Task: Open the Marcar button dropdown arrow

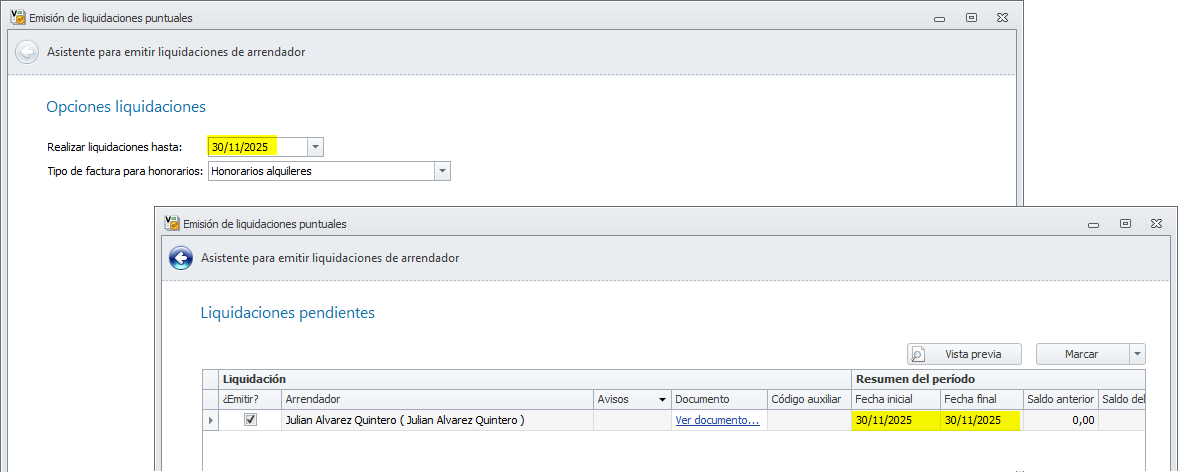Action: (1136, 354)
